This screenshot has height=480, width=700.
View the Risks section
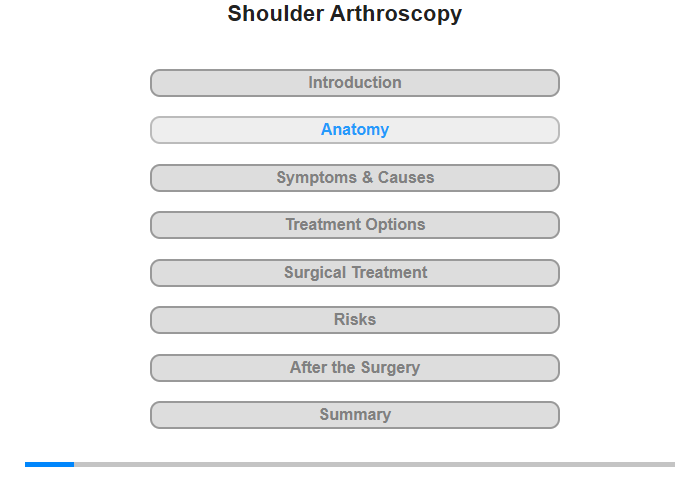click(x=354, y=320)
